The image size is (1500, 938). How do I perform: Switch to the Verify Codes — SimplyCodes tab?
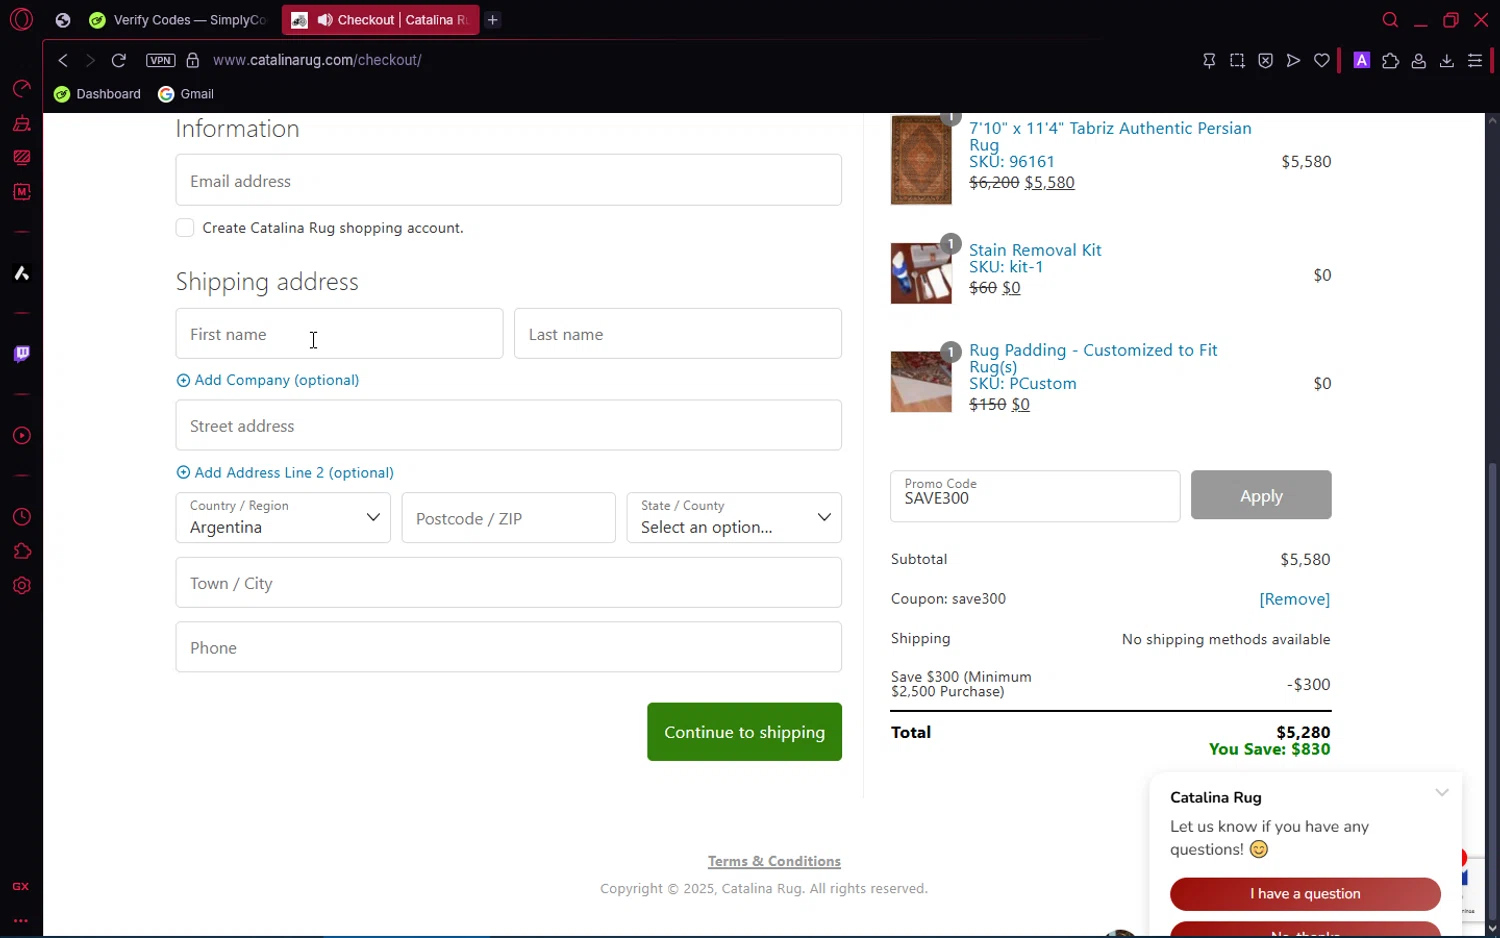click(x=179, y=20)
